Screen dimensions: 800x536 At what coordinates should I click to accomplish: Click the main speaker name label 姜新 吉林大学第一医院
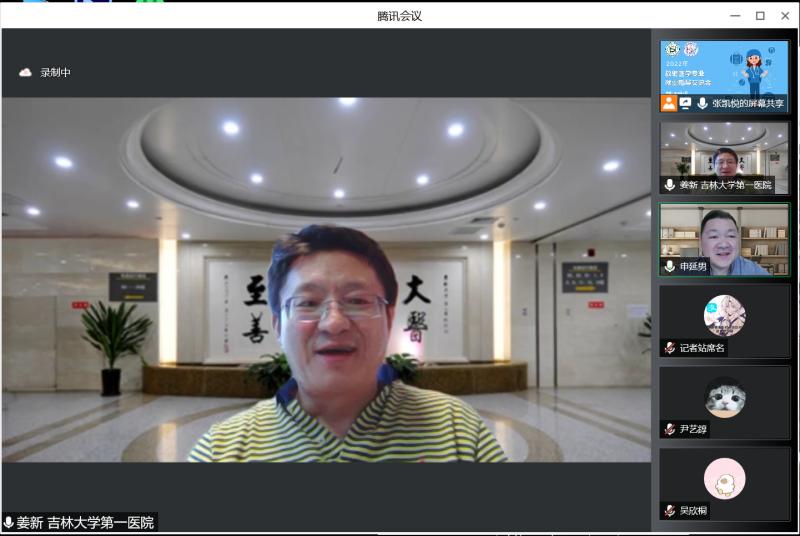[x=86, y=523]
